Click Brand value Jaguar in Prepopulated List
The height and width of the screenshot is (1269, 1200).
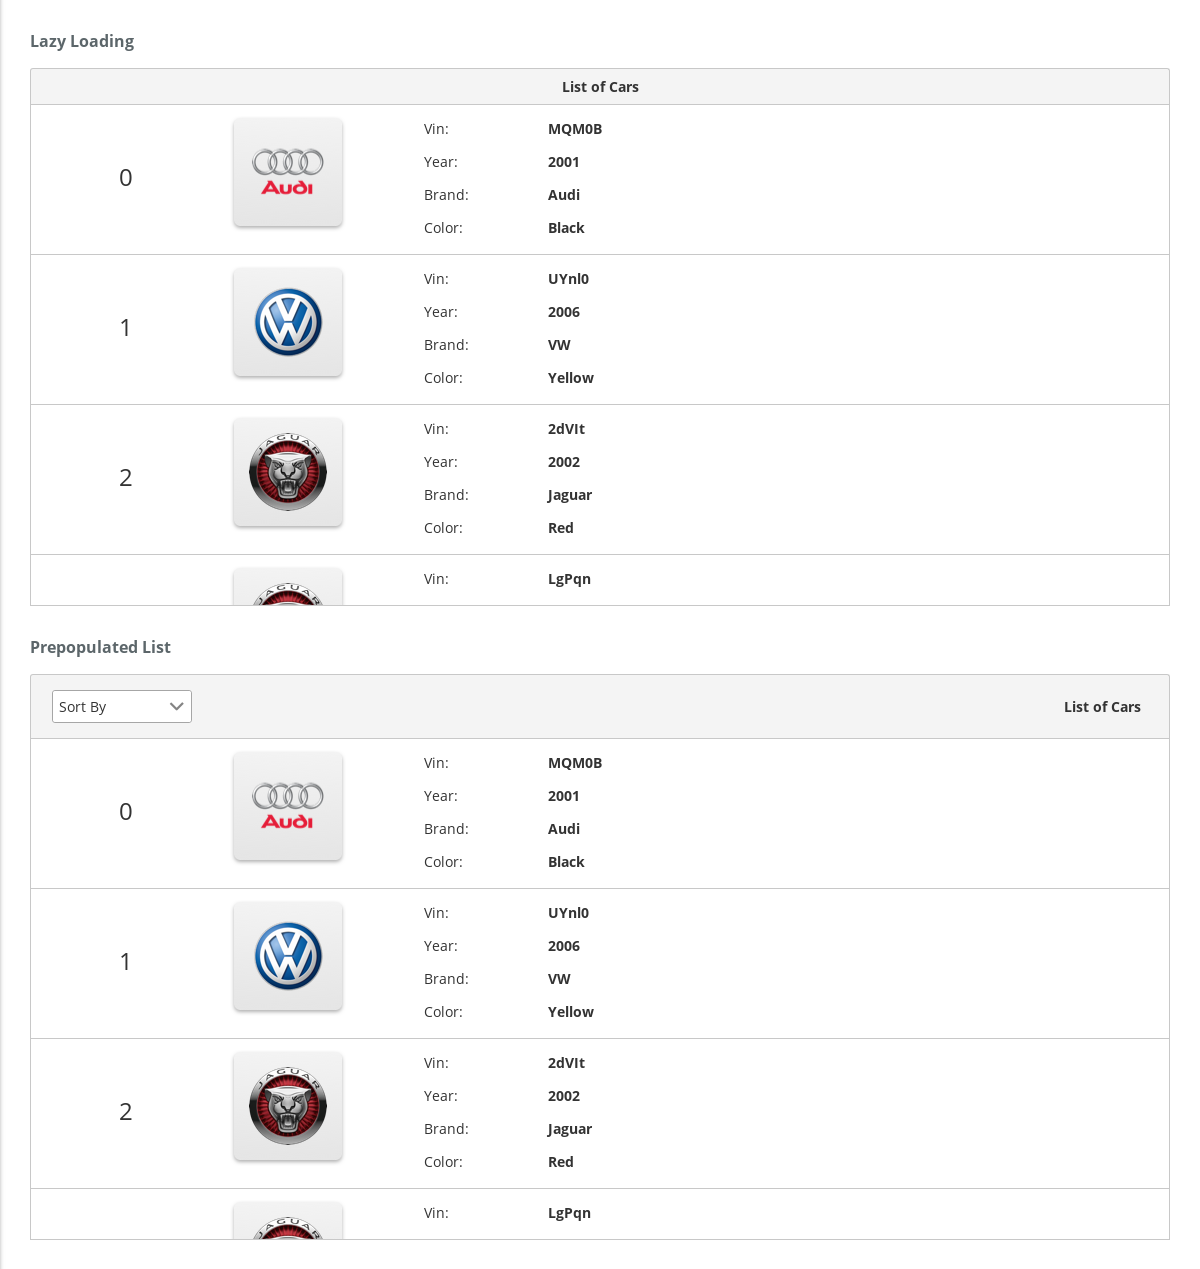[570, 1129]
